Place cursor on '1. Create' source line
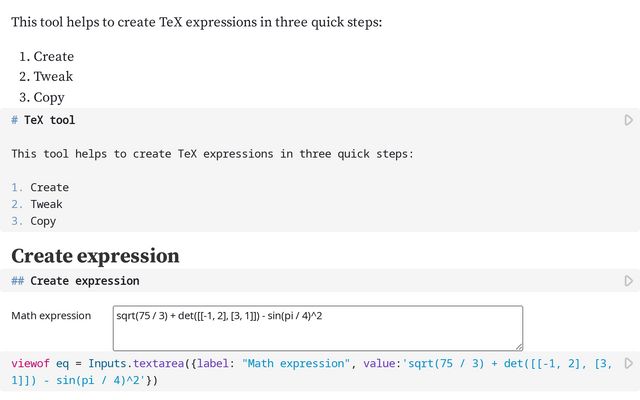This screenshot has width=640, height=400. [x=40, y=187]
